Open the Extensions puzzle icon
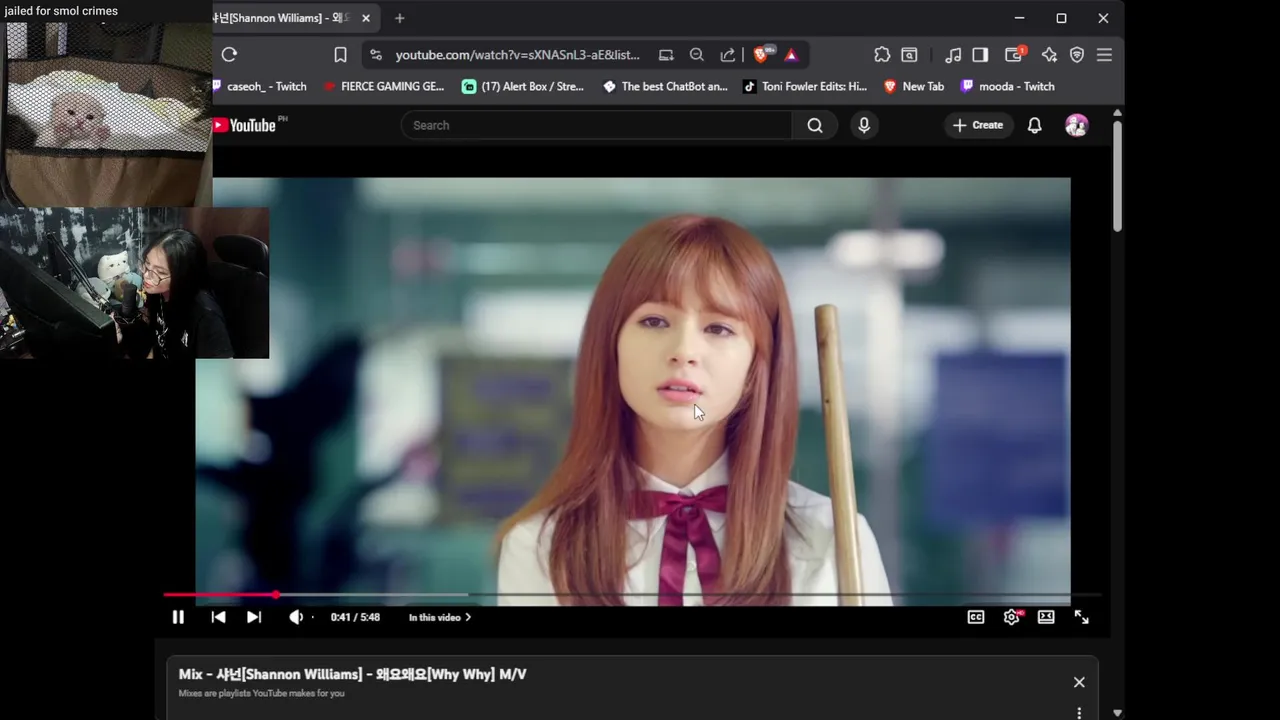Viewport: 1280px width, 720px height. point(881,55)
